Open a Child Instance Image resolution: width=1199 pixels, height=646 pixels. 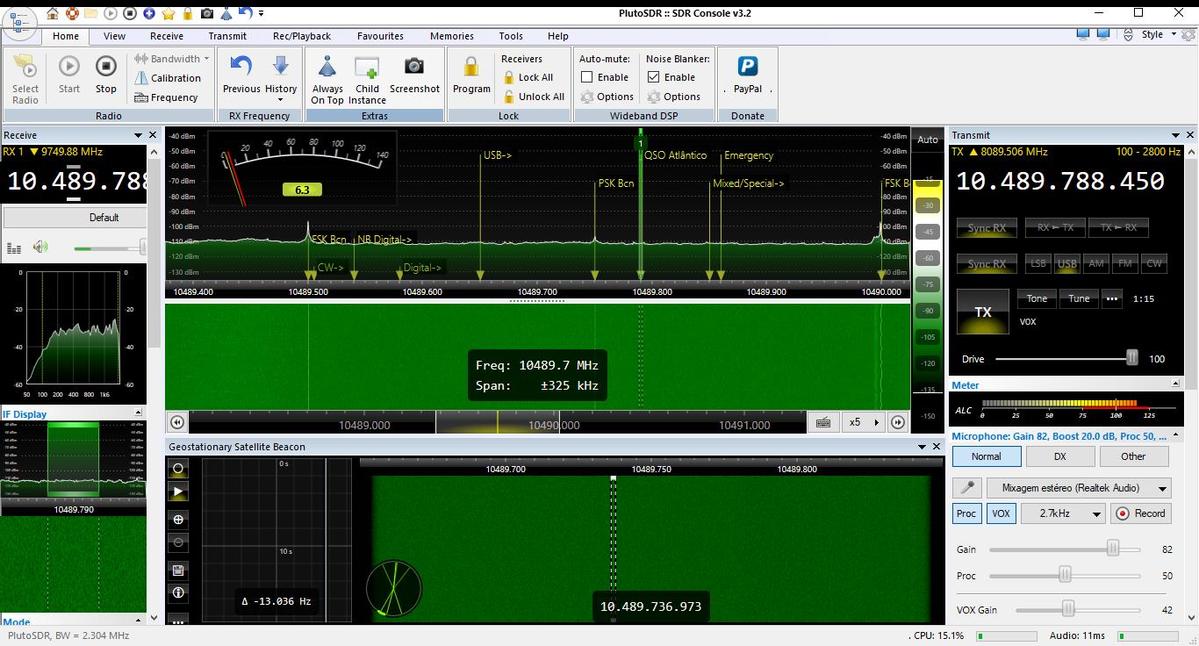click(367, 68)
